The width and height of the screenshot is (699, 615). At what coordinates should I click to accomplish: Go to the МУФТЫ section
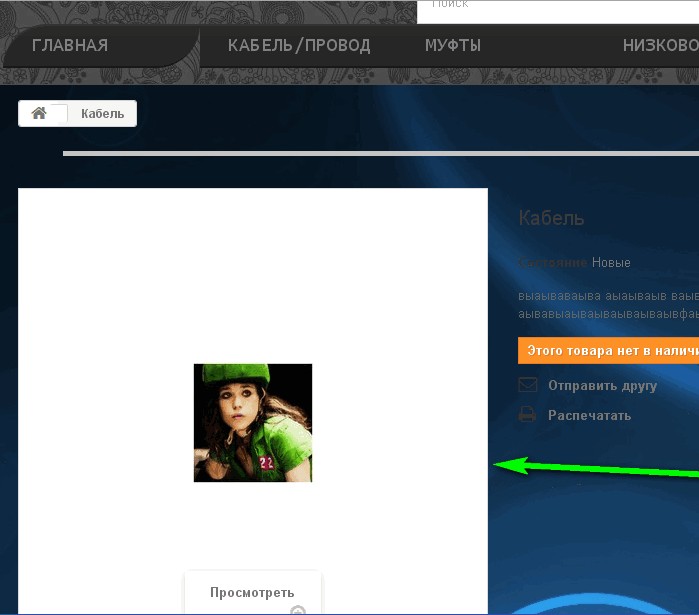(x=453, y=45)
